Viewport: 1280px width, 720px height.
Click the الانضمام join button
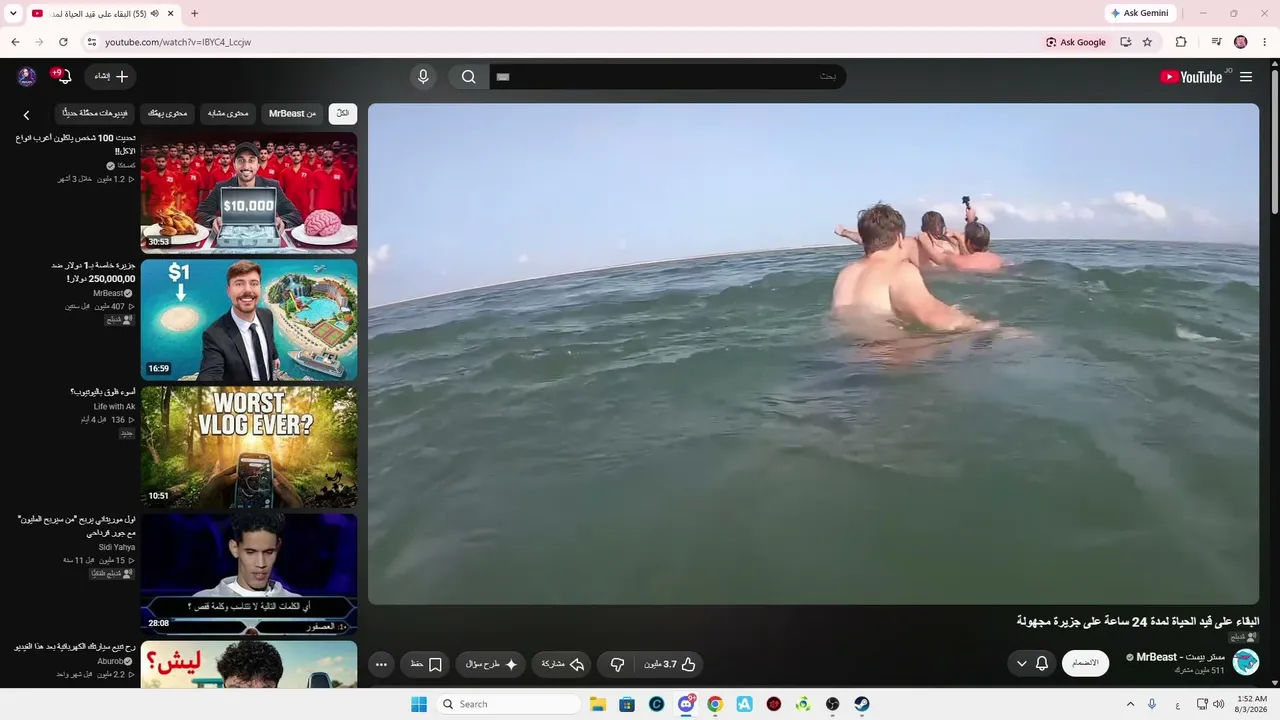pyautogui.click(x=1085, y=663)
